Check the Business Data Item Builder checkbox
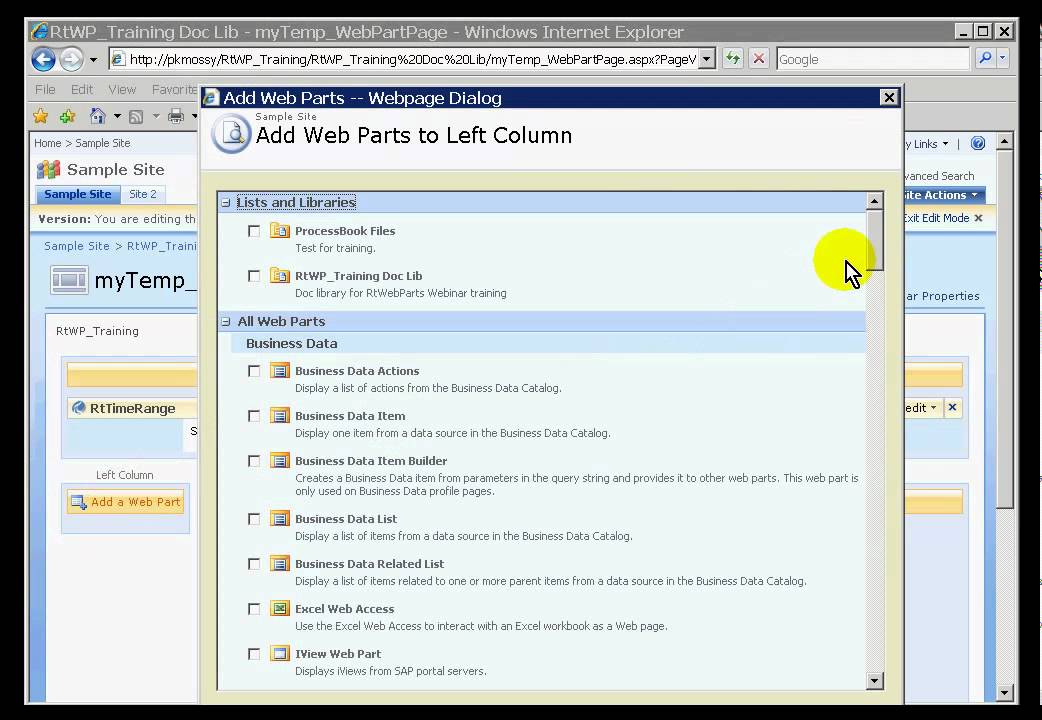The width and height of the screenshot is (1042, 720). (254, 460)
